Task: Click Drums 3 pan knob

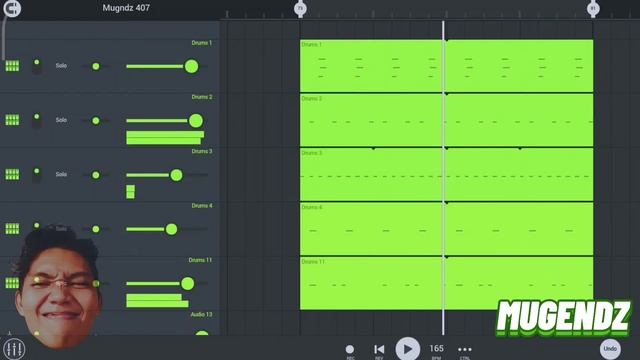Action: point(96,175)
